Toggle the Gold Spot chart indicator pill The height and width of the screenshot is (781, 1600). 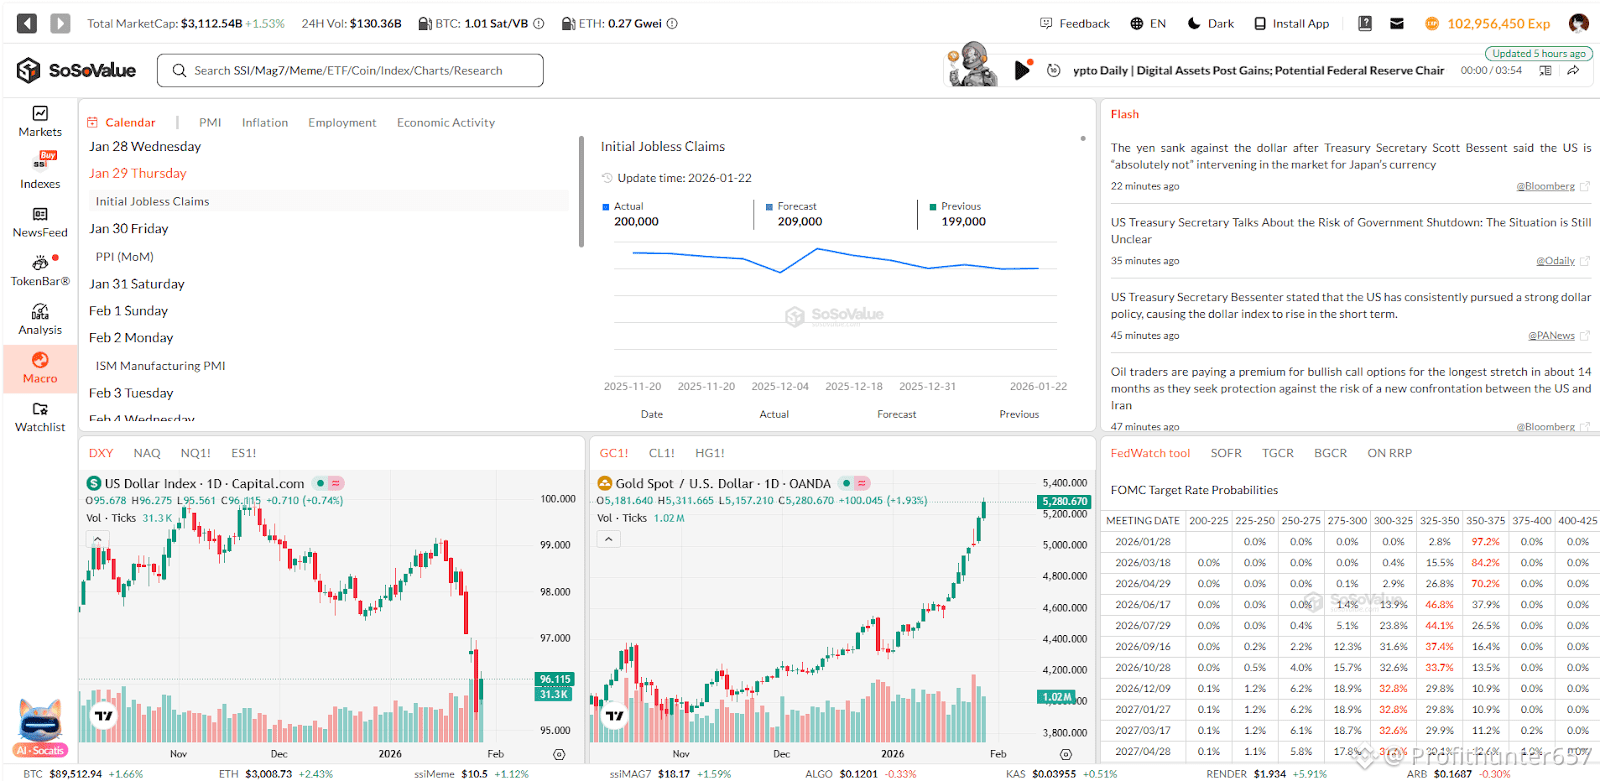pyautogui.click(x=855, y=483)
